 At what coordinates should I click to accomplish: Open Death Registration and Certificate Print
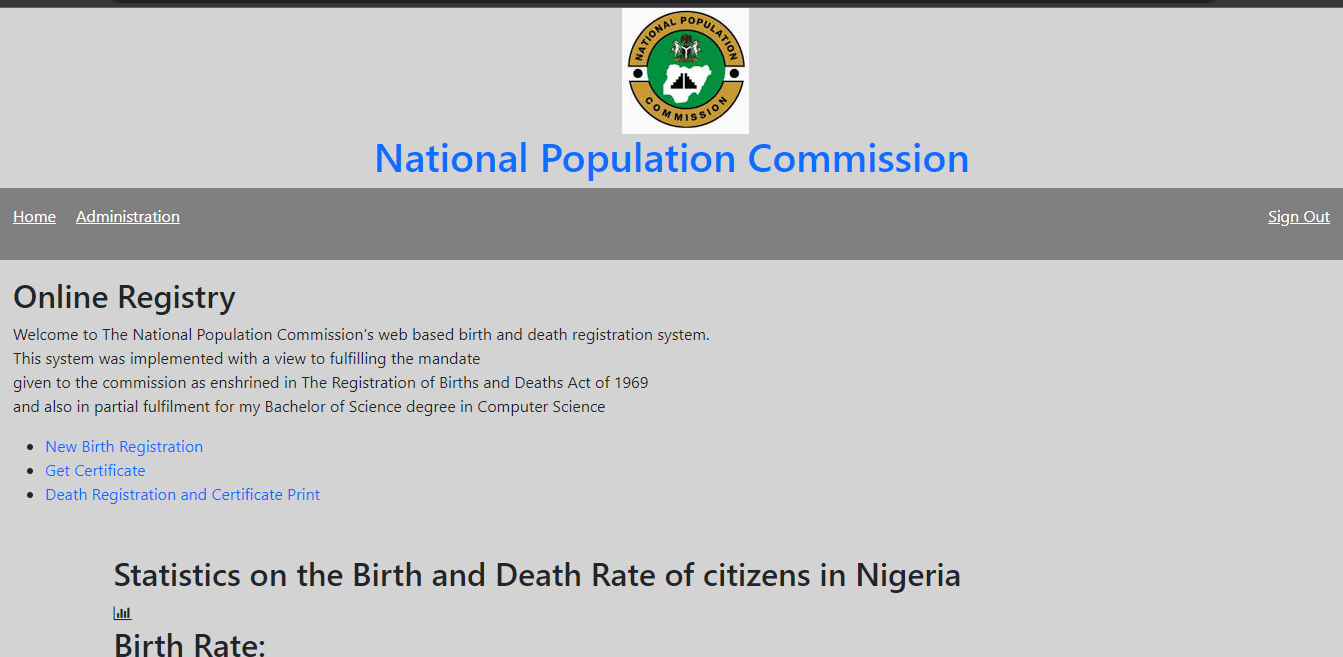tap(183, 495)
